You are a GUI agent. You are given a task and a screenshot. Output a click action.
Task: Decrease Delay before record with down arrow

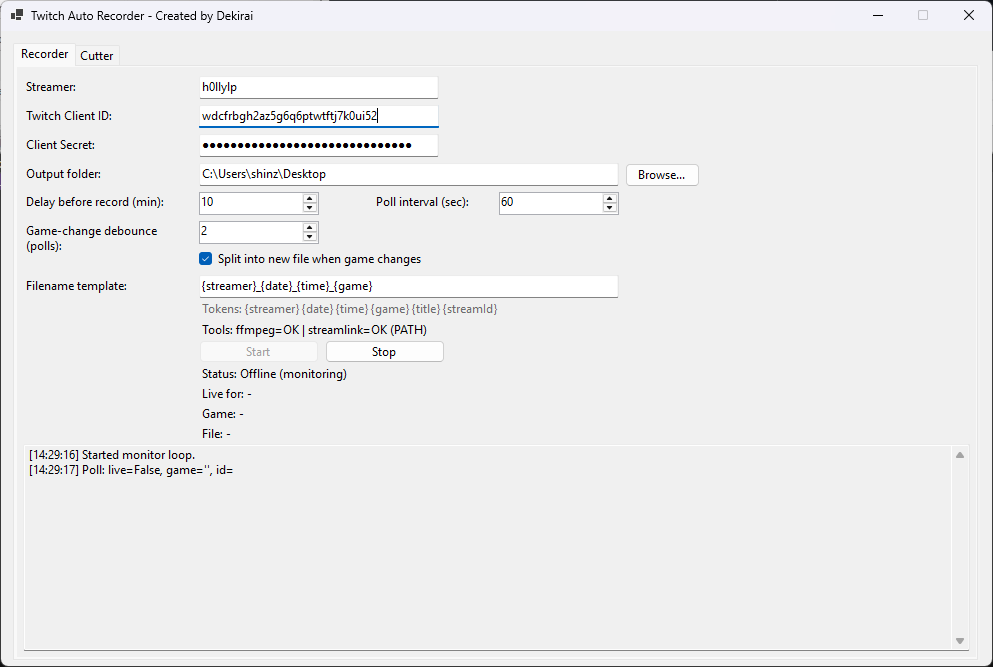pos(310,208)
